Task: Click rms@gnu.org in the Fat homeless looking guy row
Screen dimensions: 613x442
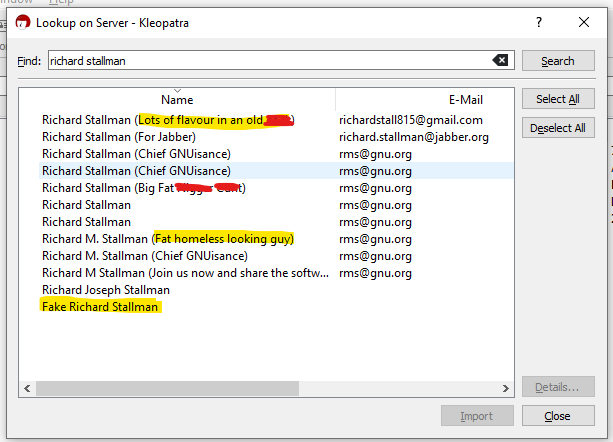Action: (x=375, y=239)
